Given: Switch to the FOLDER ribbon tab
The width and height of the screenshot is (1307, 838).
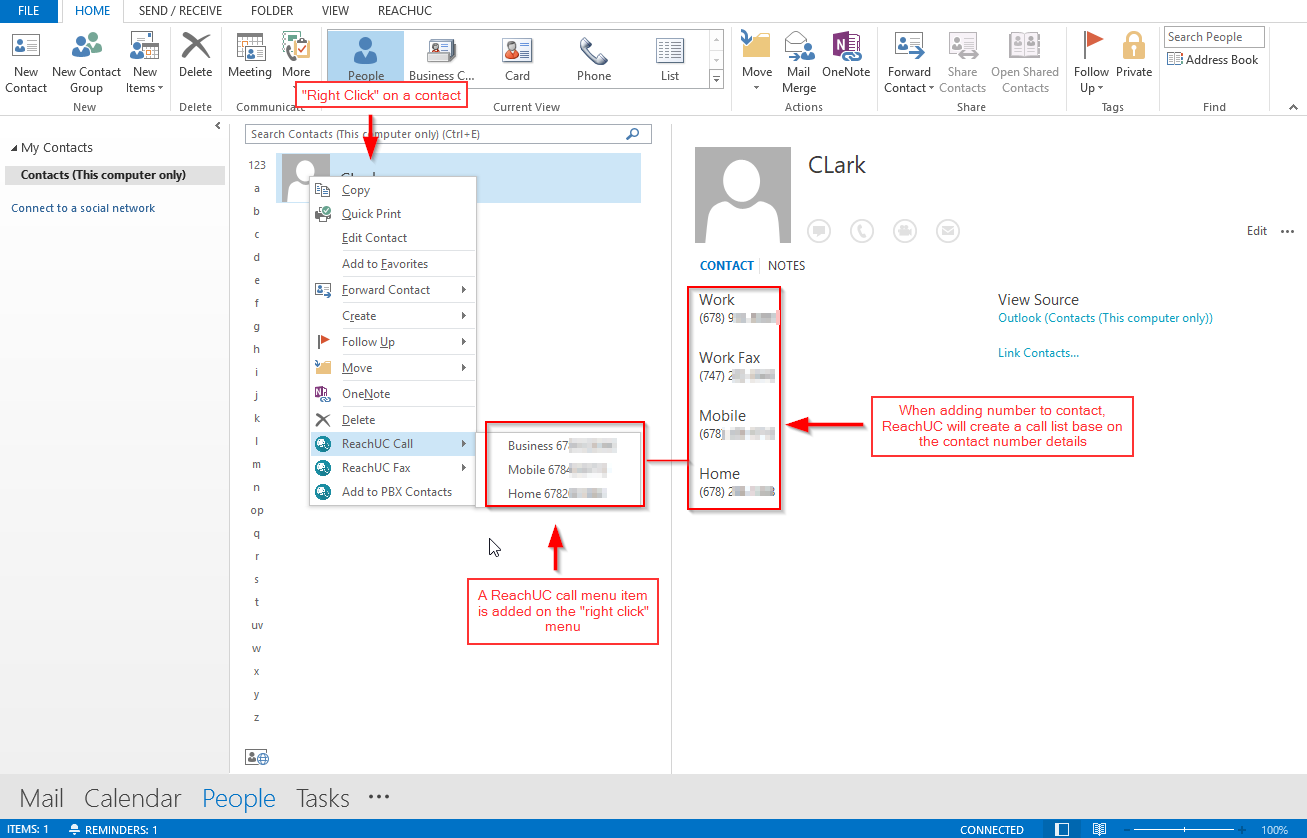Looking at the screenshot, I should tap(272, 11).
